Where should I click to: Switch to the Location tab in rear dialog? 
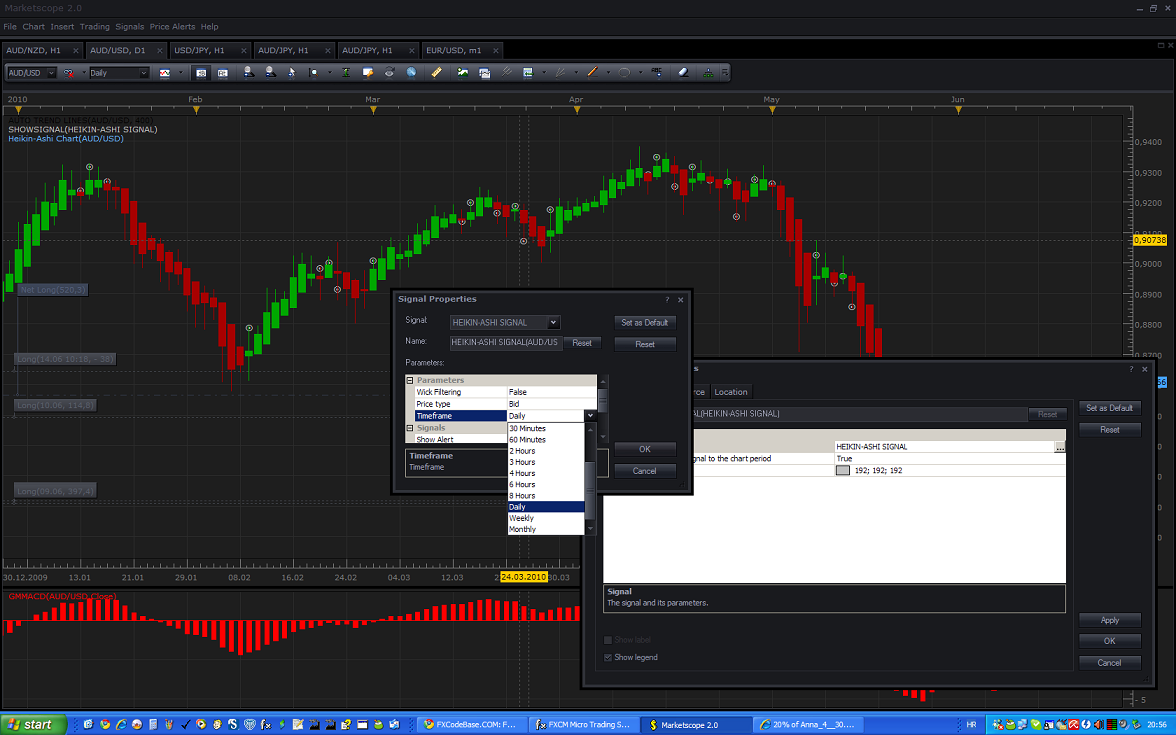[x=730, y=392]
